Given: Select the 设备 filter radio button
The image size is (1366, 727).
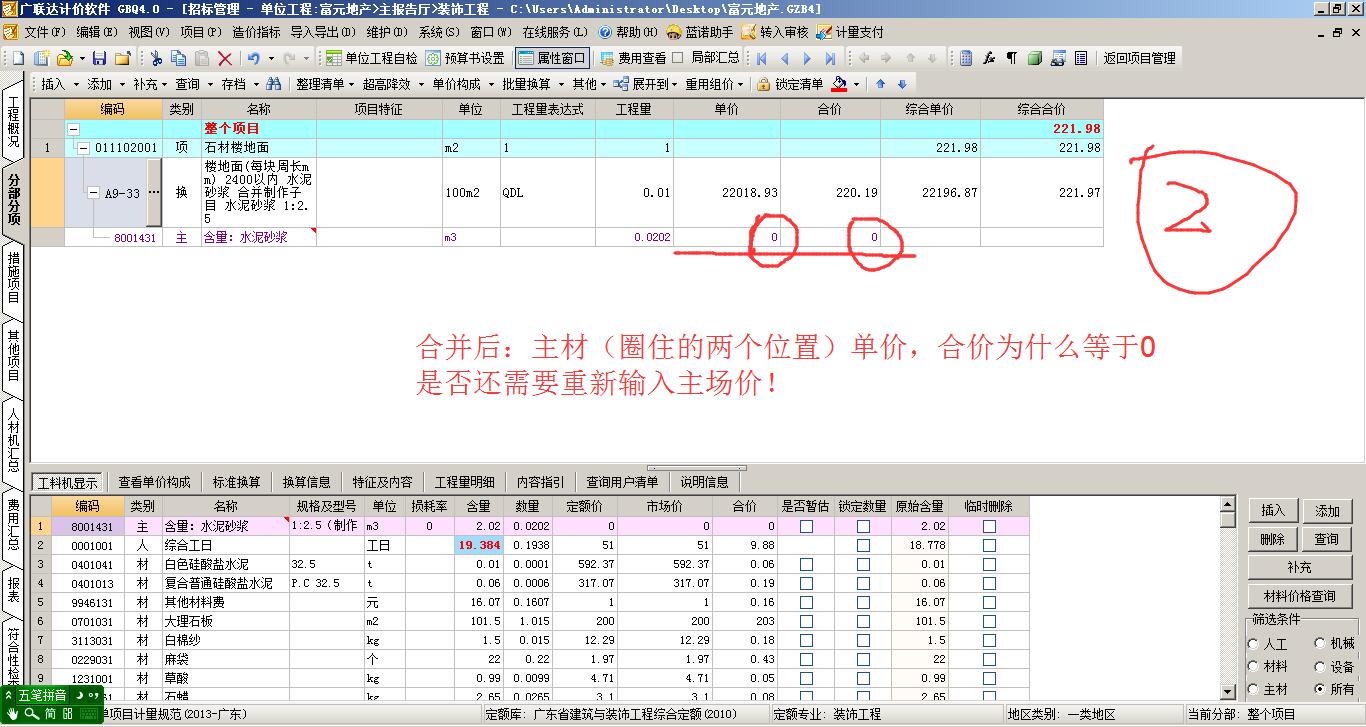Looking at the screenshot, I should tap(1320, 666).
